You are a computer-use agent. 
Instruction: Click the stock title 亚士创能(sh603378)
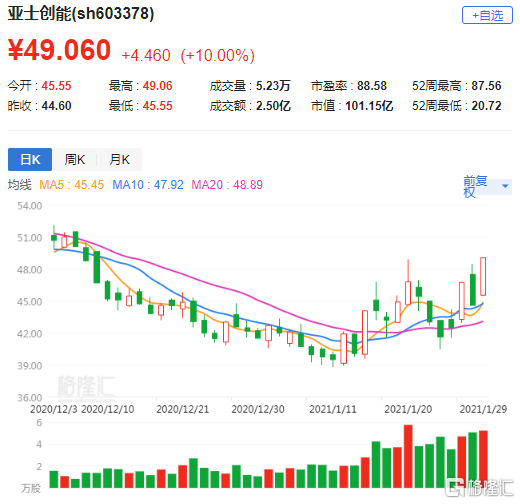81,14
